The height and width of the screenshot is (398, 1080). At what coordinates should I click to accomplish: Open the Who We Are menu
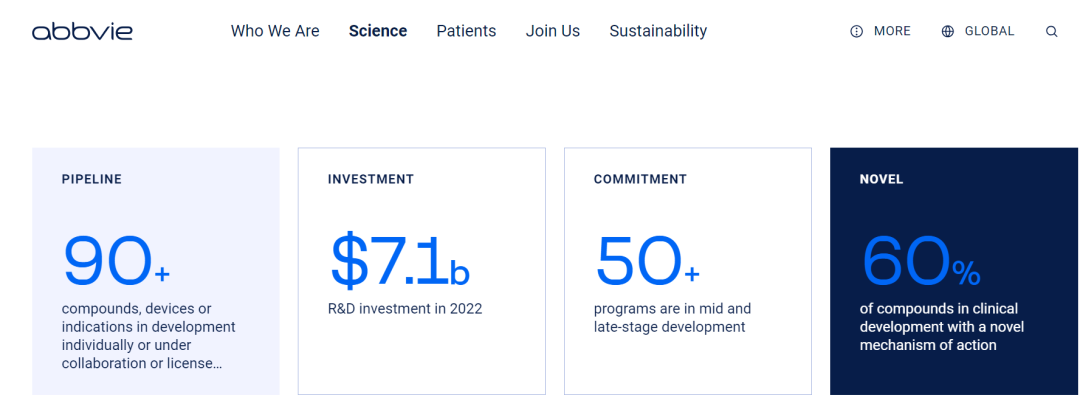click(x=275, y=31)
